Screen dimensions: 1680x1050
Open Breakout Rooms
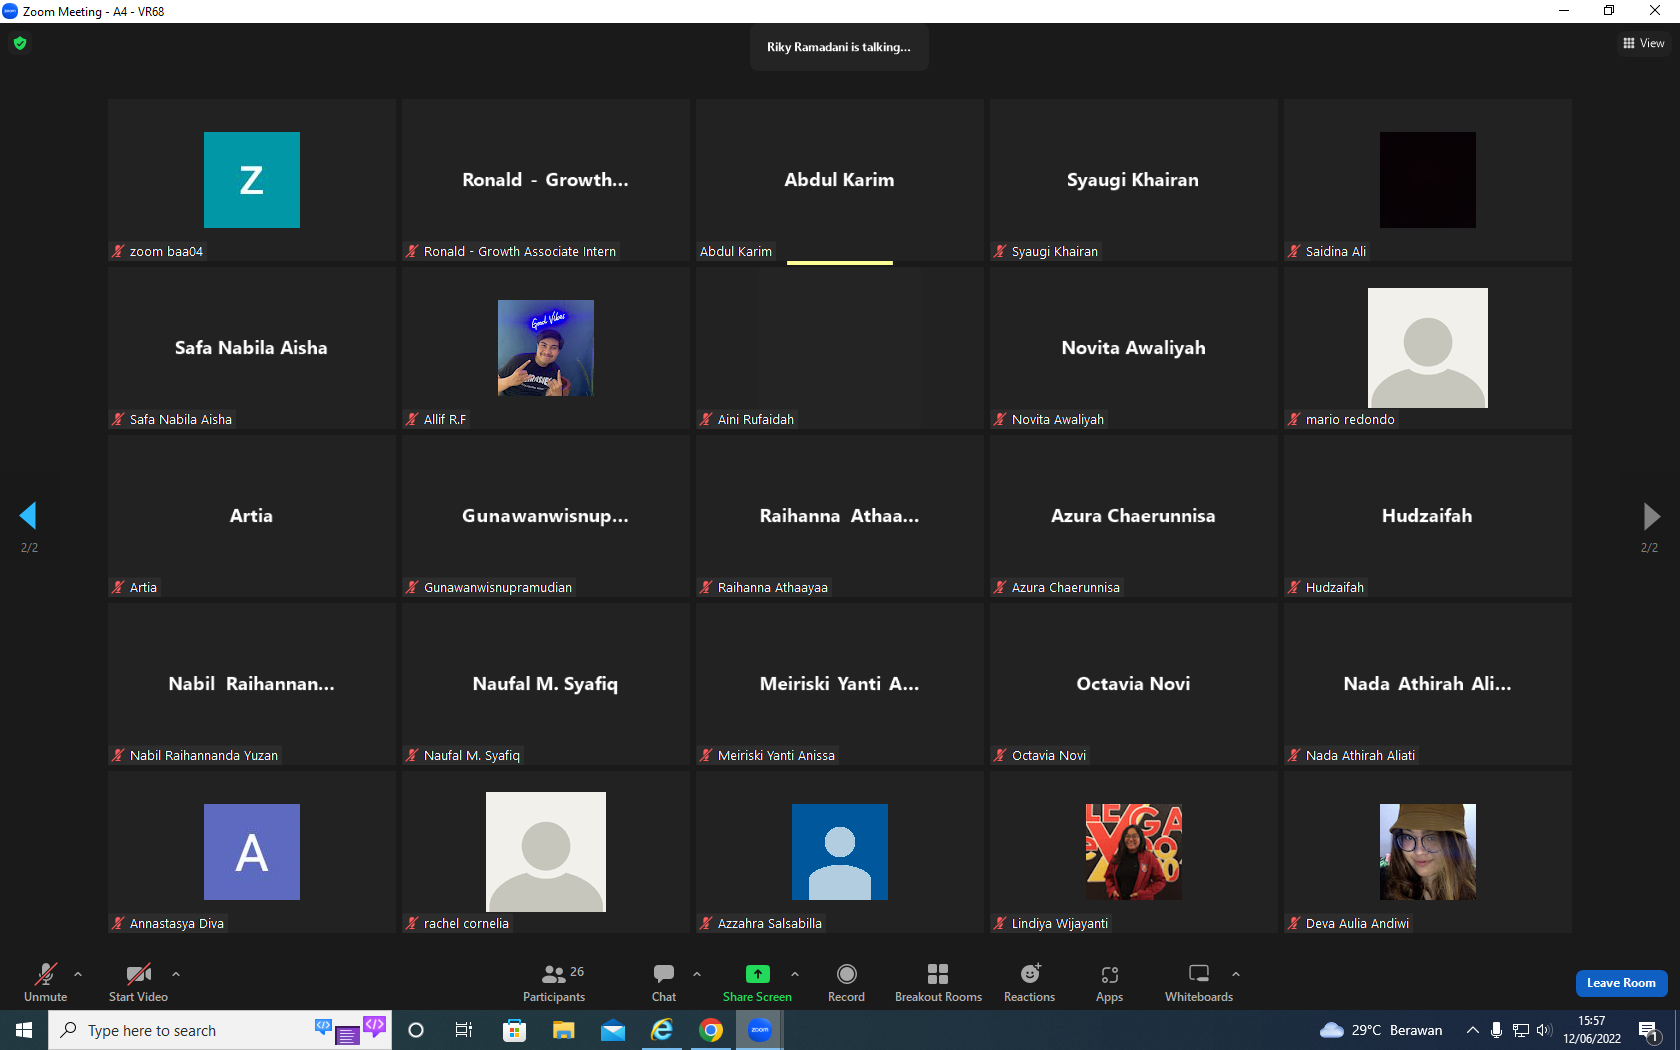tap(938, 983)
